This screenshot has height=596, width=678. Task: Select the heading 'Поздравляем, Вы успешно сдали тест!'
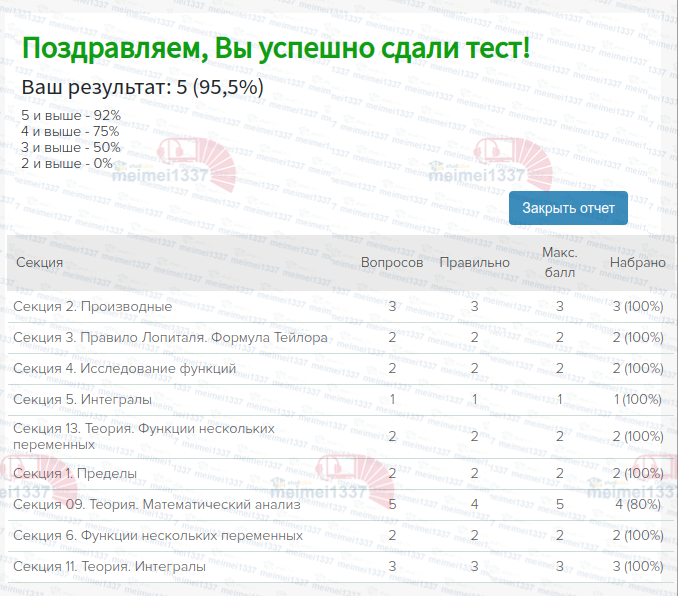point(276,48)
